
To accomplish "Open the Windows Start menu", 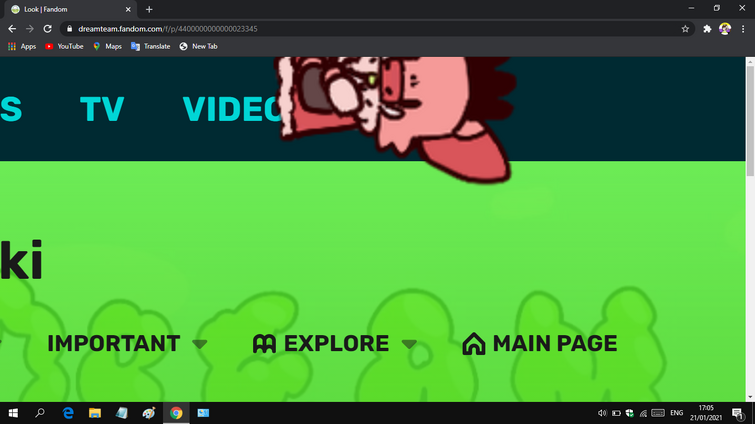I will tap(13, 413).
